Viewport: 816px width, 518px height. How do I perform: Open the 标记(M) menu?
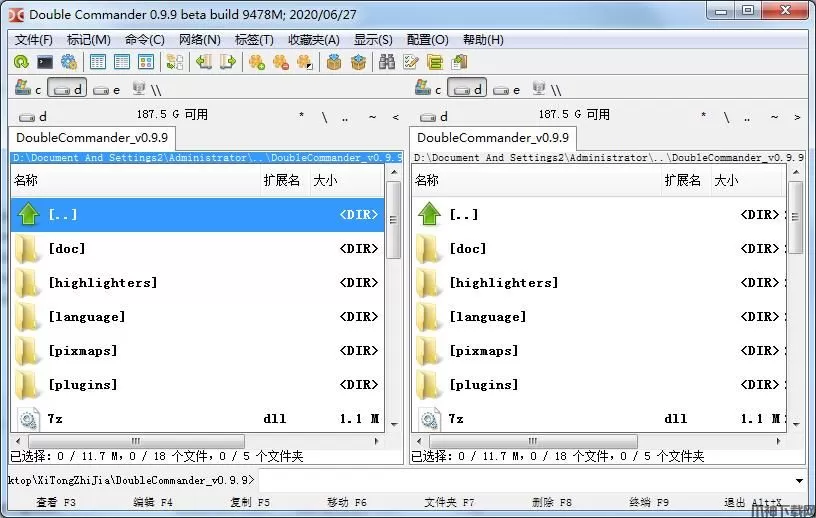(88, 40)
